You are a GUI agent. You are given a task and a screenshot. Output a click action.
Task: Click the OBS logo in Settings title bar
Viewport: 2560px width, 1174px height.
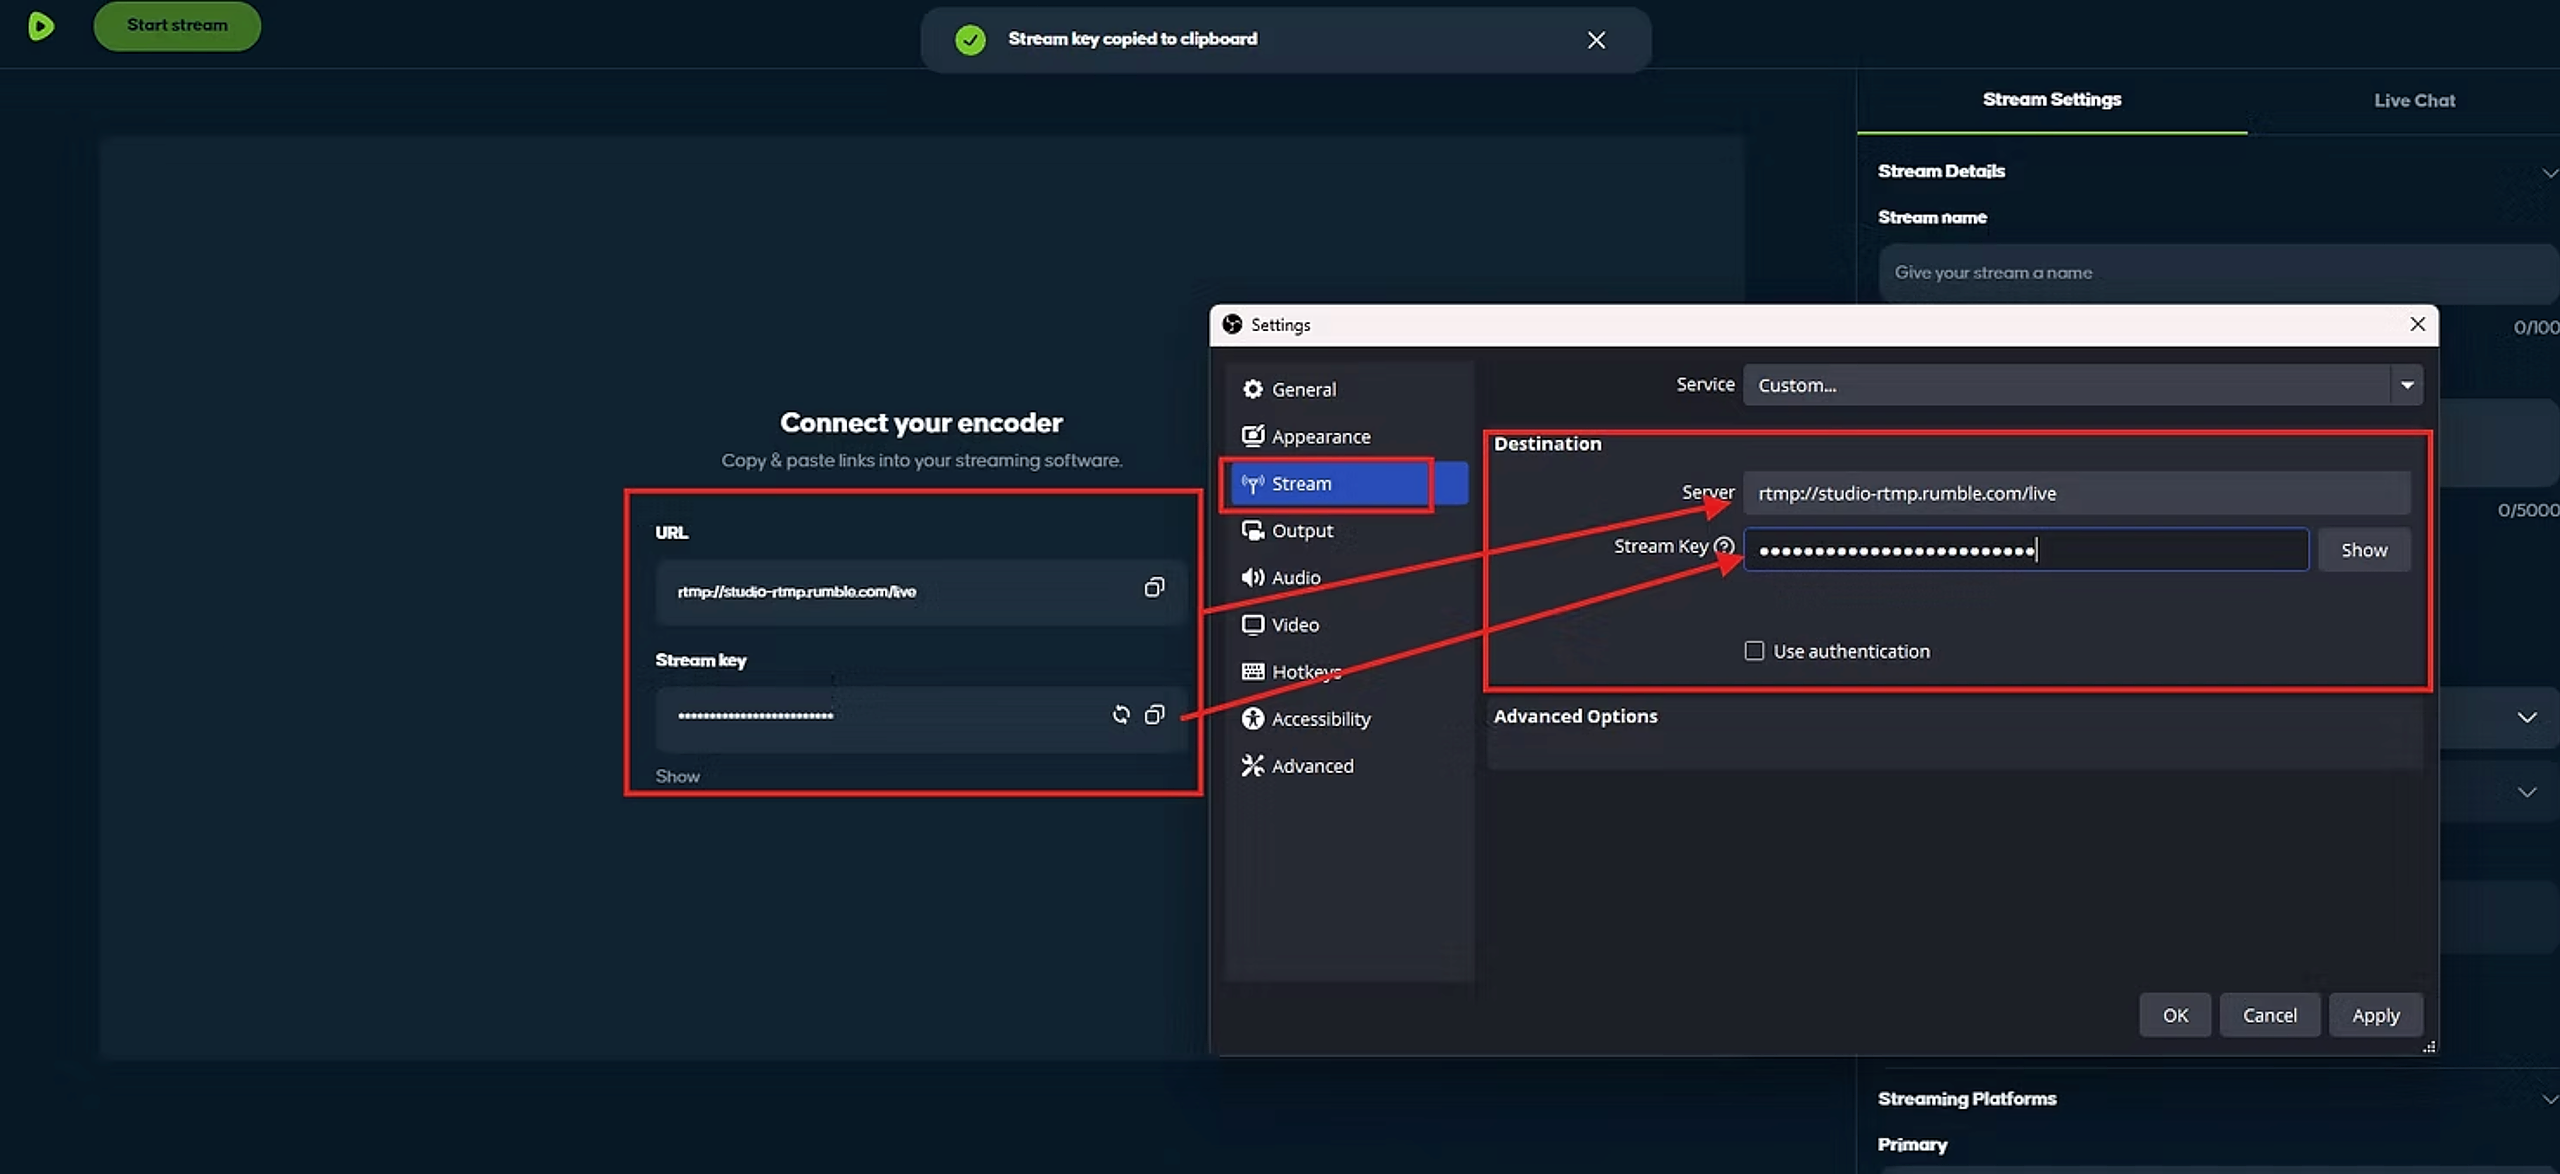coord(1232,324)
